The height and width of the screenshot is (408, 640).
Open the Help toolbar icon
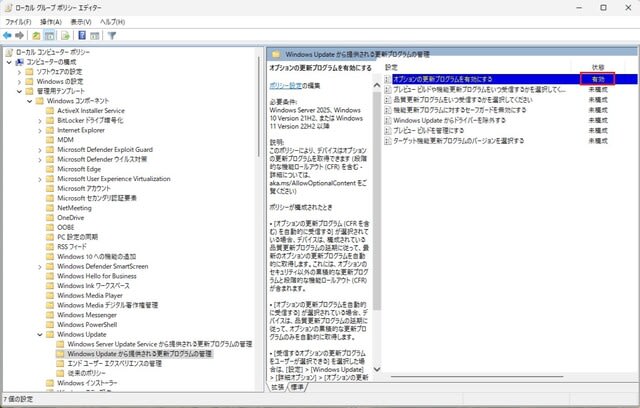coord(82,35)
